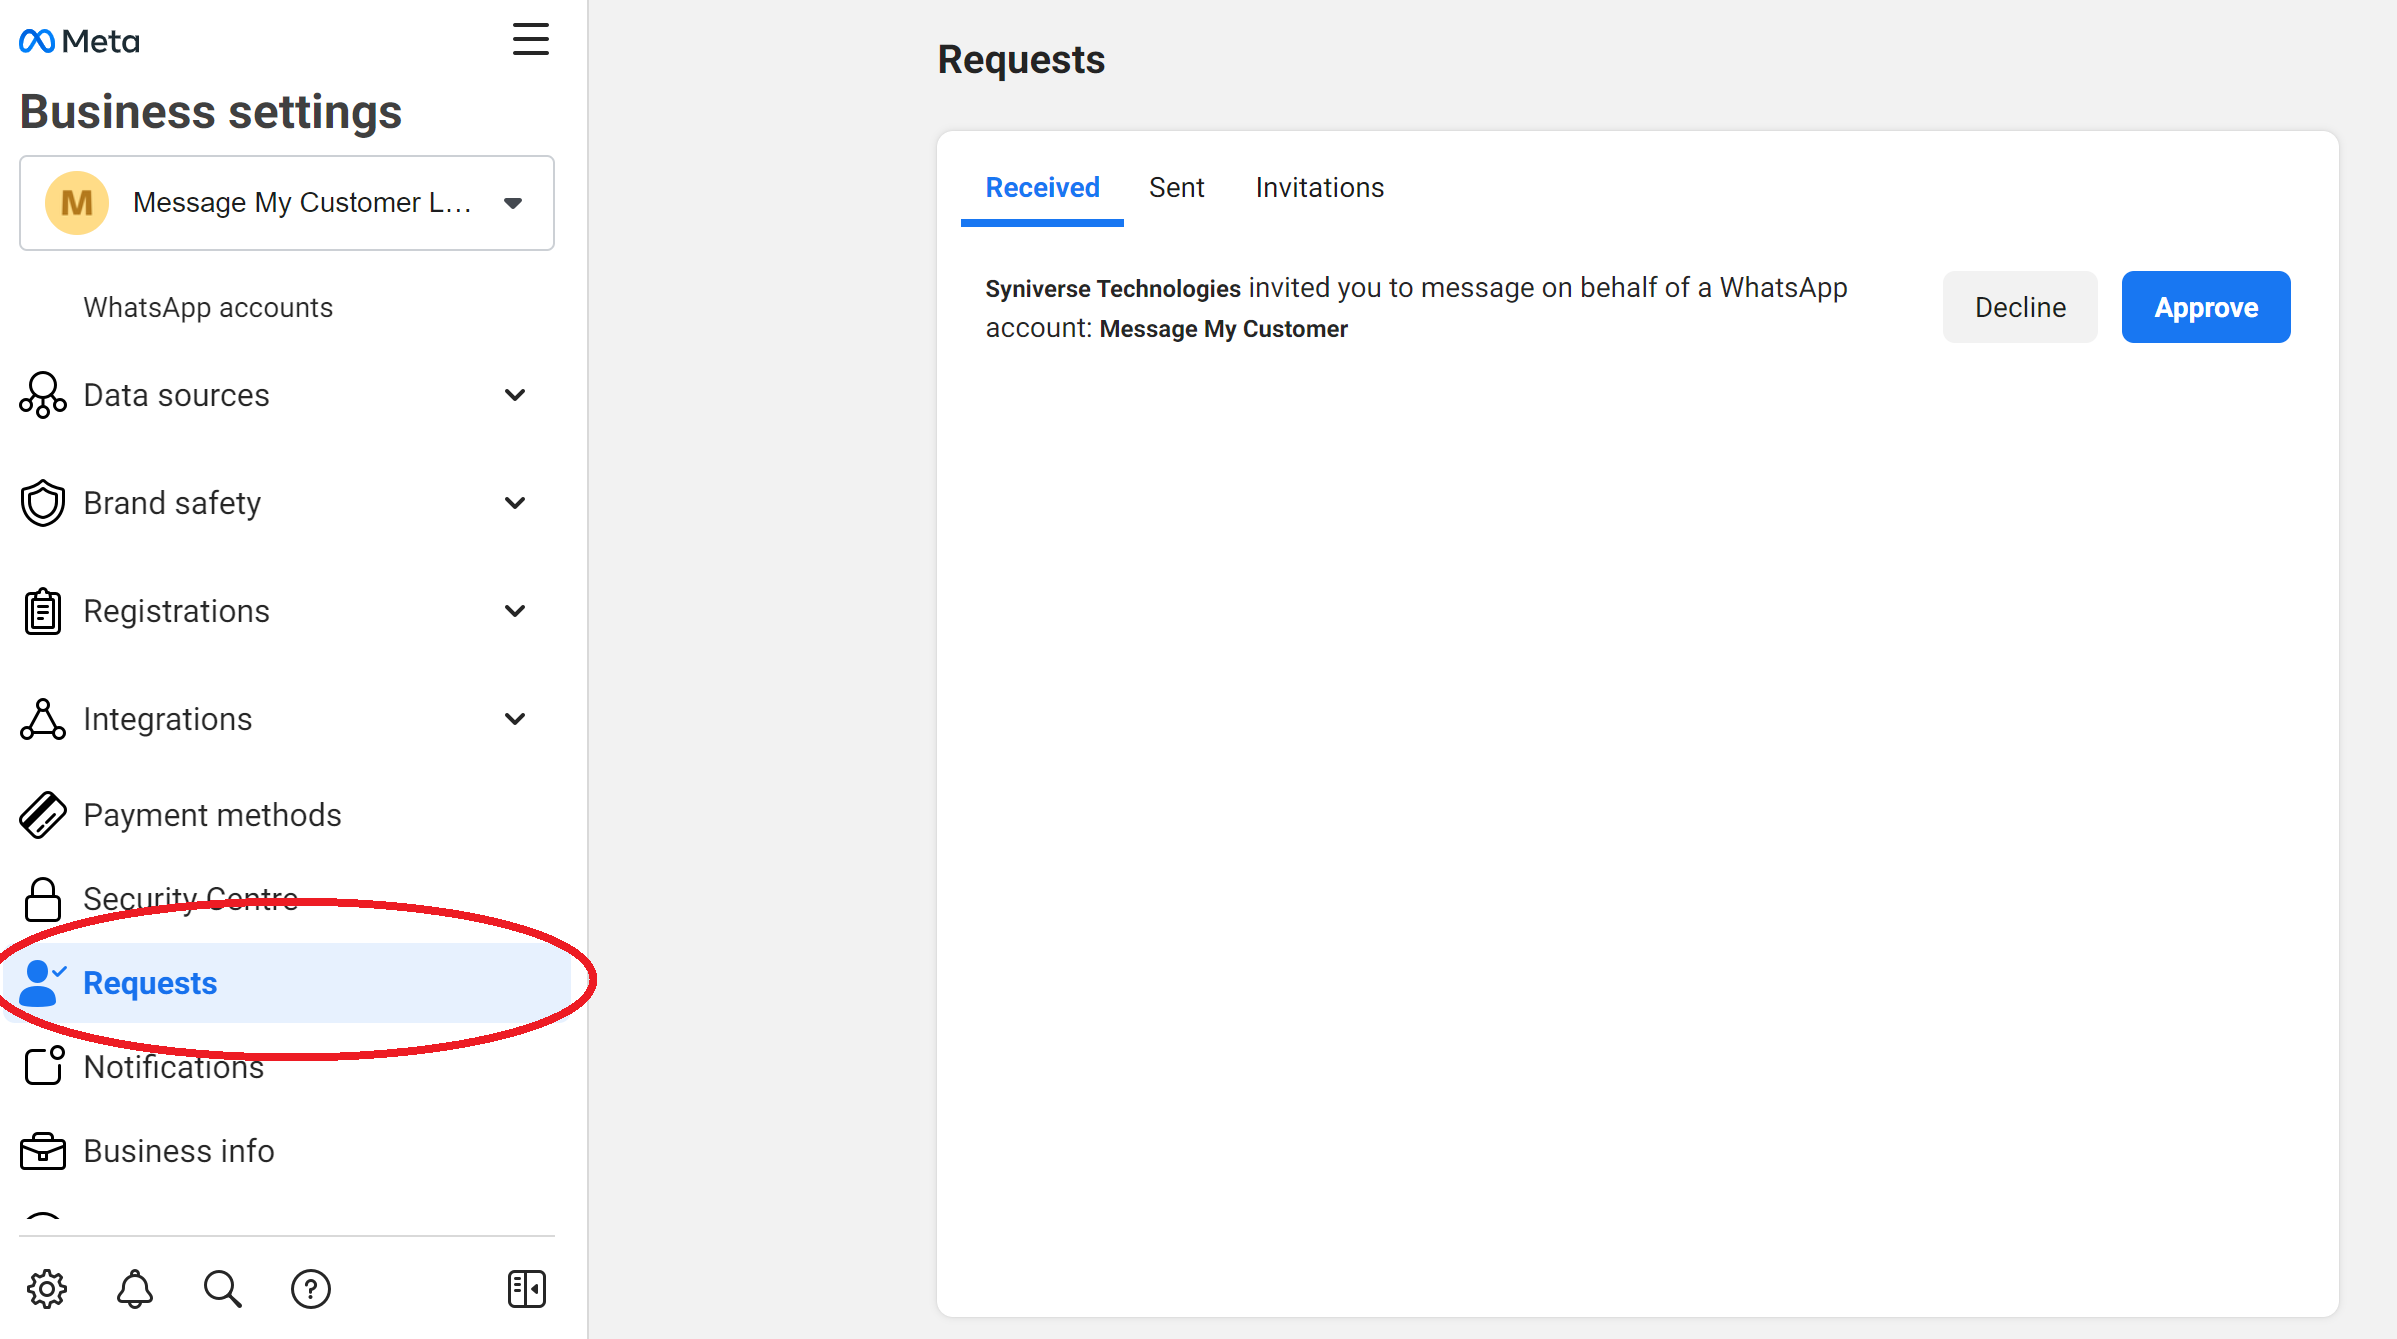The height and width of the screenshot is (1339, 2397).
Task: Expand the Brand safety chevron
Action: pyautogui.click(x=515, y=503)
